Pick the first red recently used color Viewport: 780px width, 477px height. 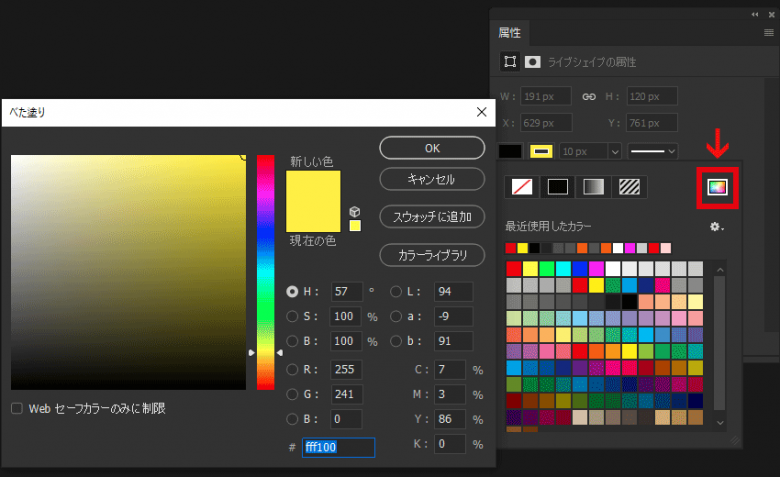point(510,248)
